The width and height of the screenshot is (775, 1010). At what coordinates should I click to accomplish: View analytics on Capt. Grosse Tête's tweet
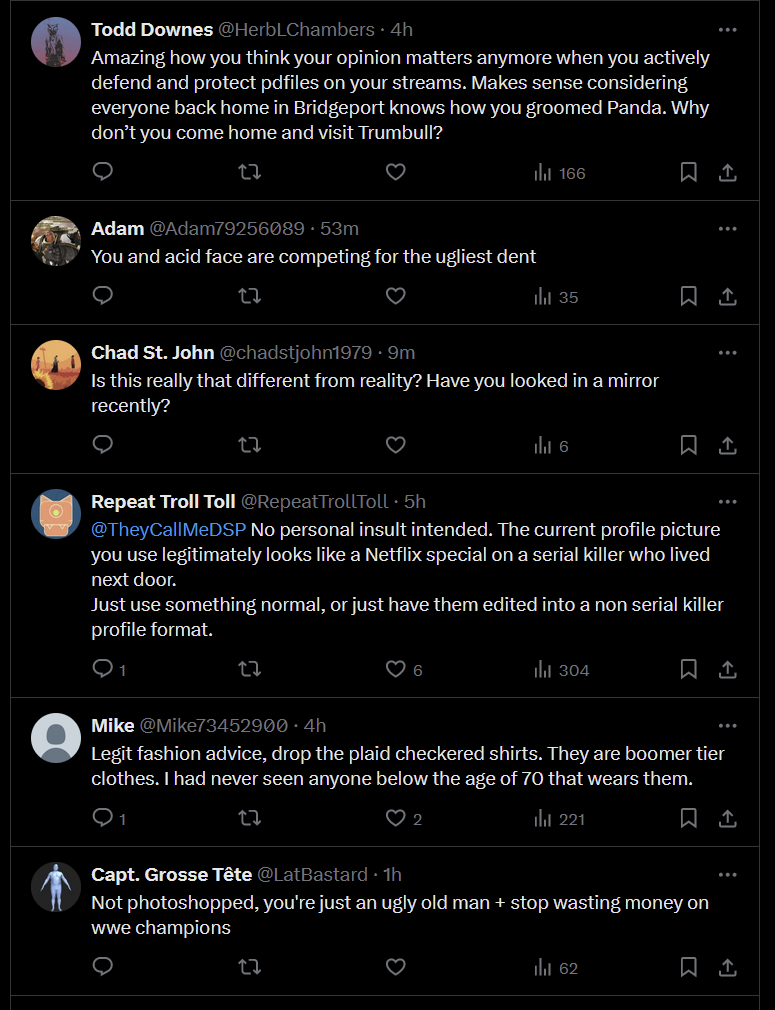[x=556, y=967]
